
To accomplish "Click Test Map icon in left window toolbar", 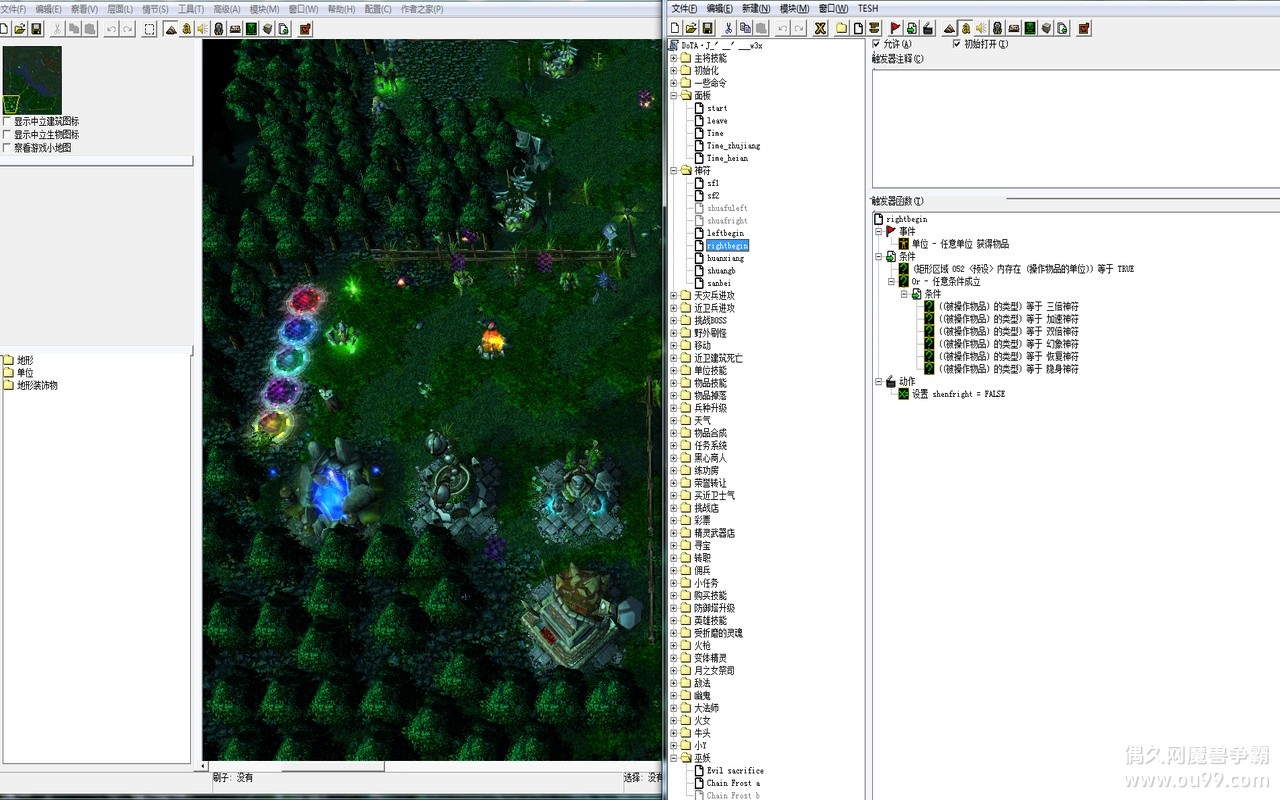I will 306,29.
